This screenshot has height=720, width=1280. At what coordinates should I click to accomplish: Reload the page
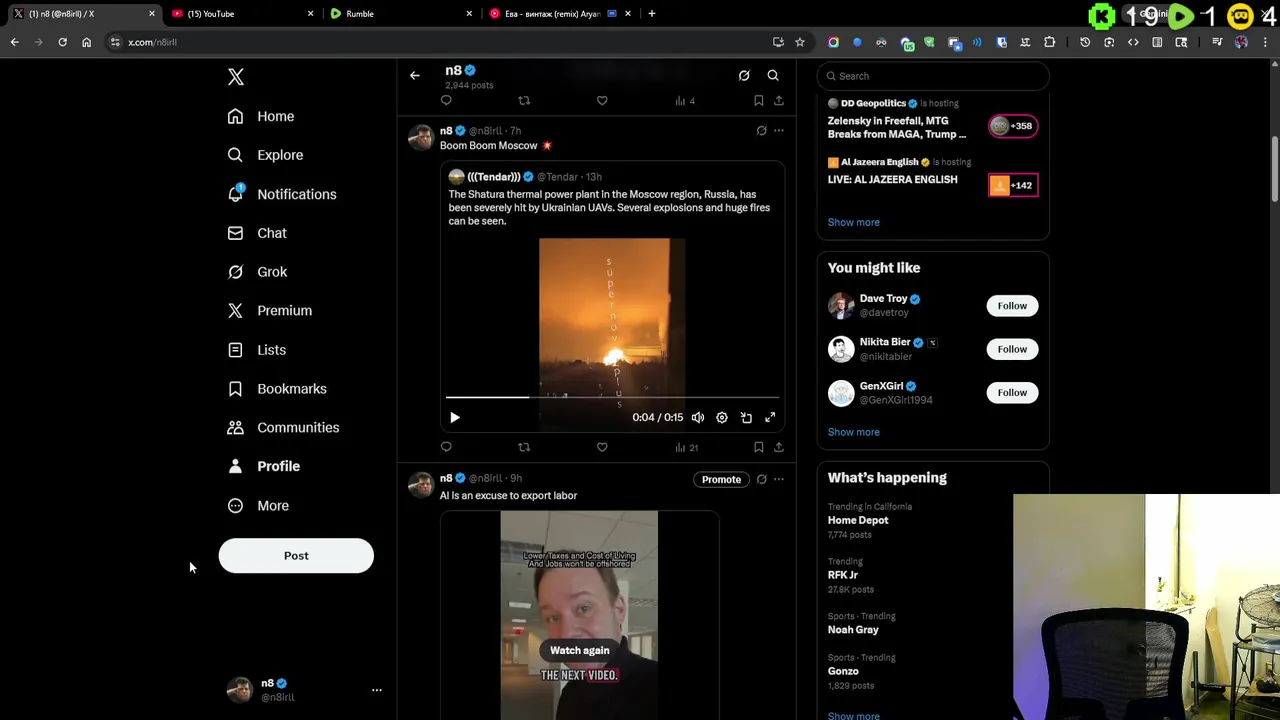pos(62,42)
